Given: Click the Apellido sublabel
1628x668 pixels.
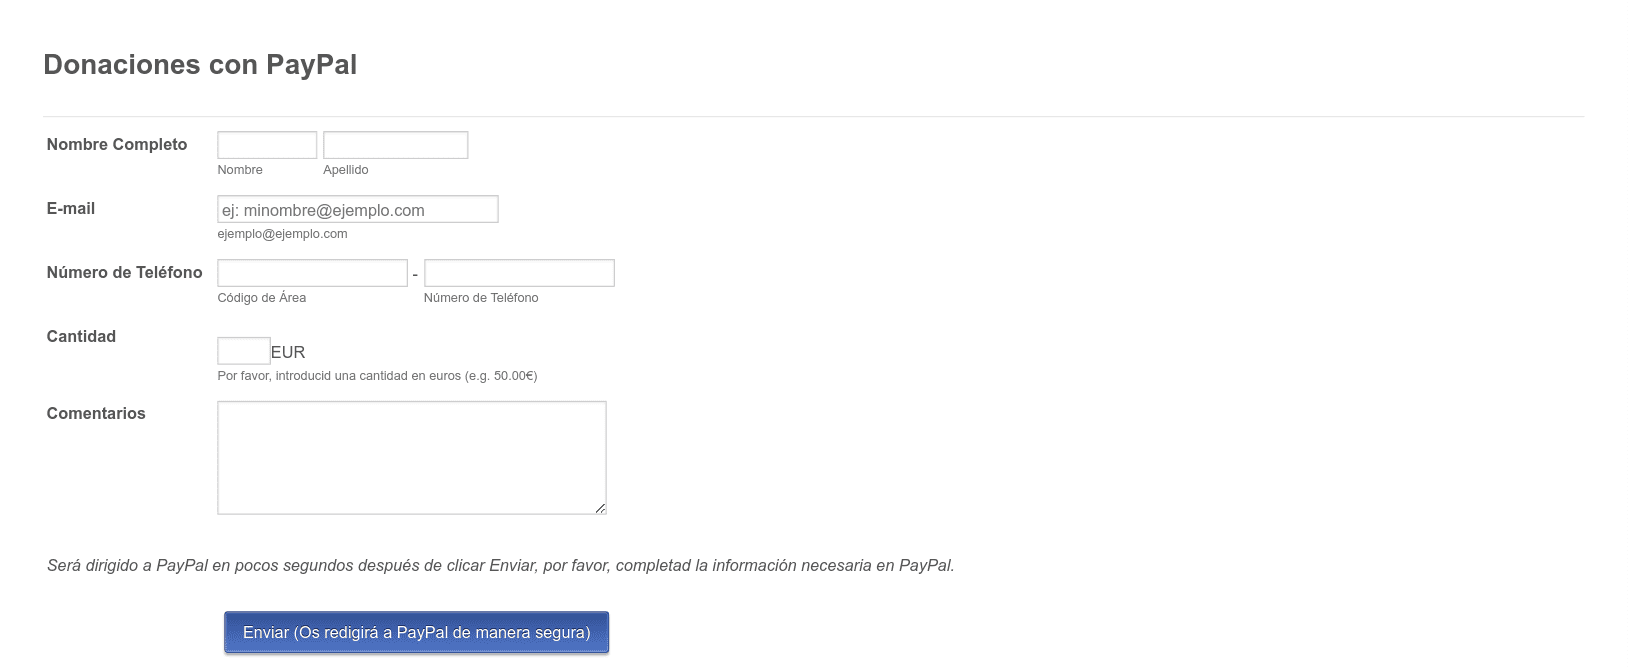Looking at the screenshot, I should click(x=345, y=170).
